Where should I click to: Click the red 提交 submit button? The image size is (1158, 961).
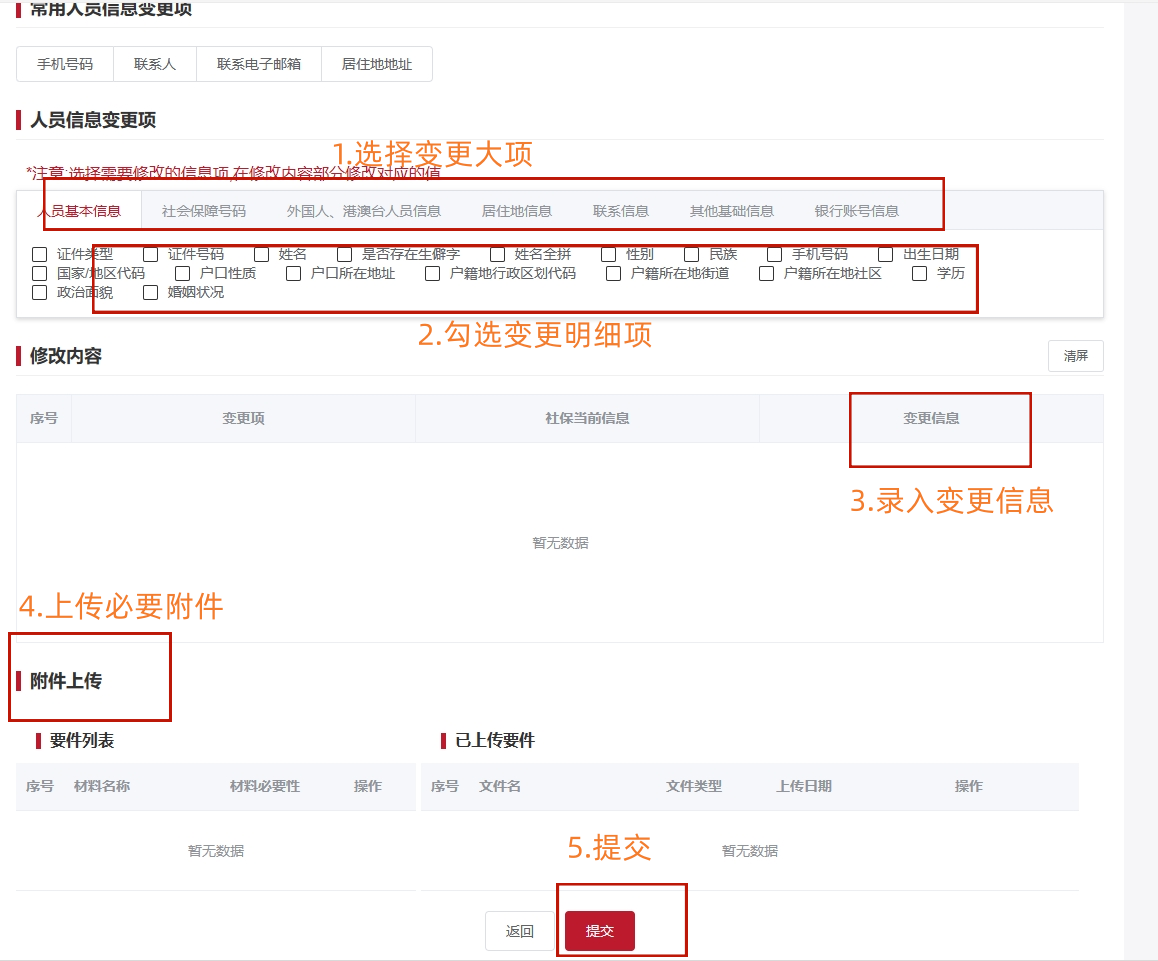(x=600, y=931)
